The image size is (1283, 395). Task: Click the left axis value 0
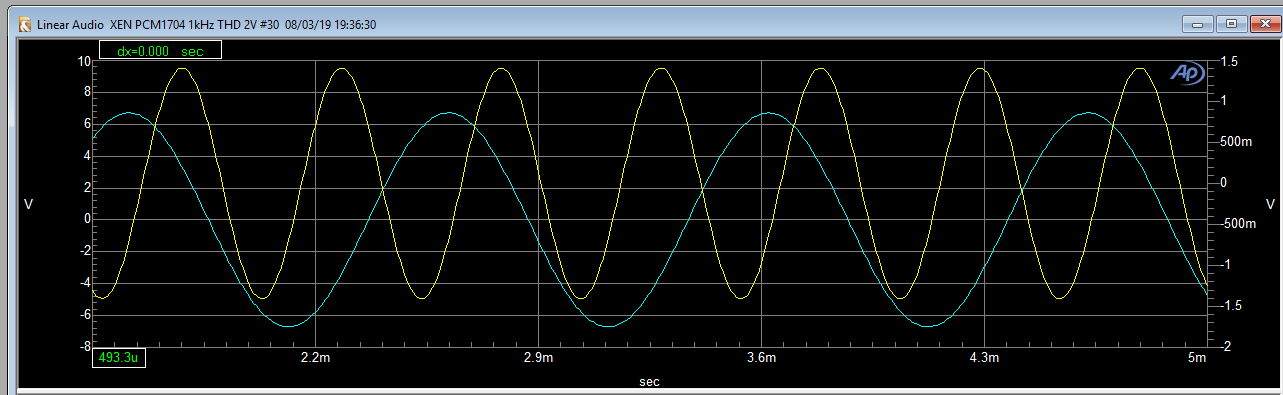[x=88, y=219]
